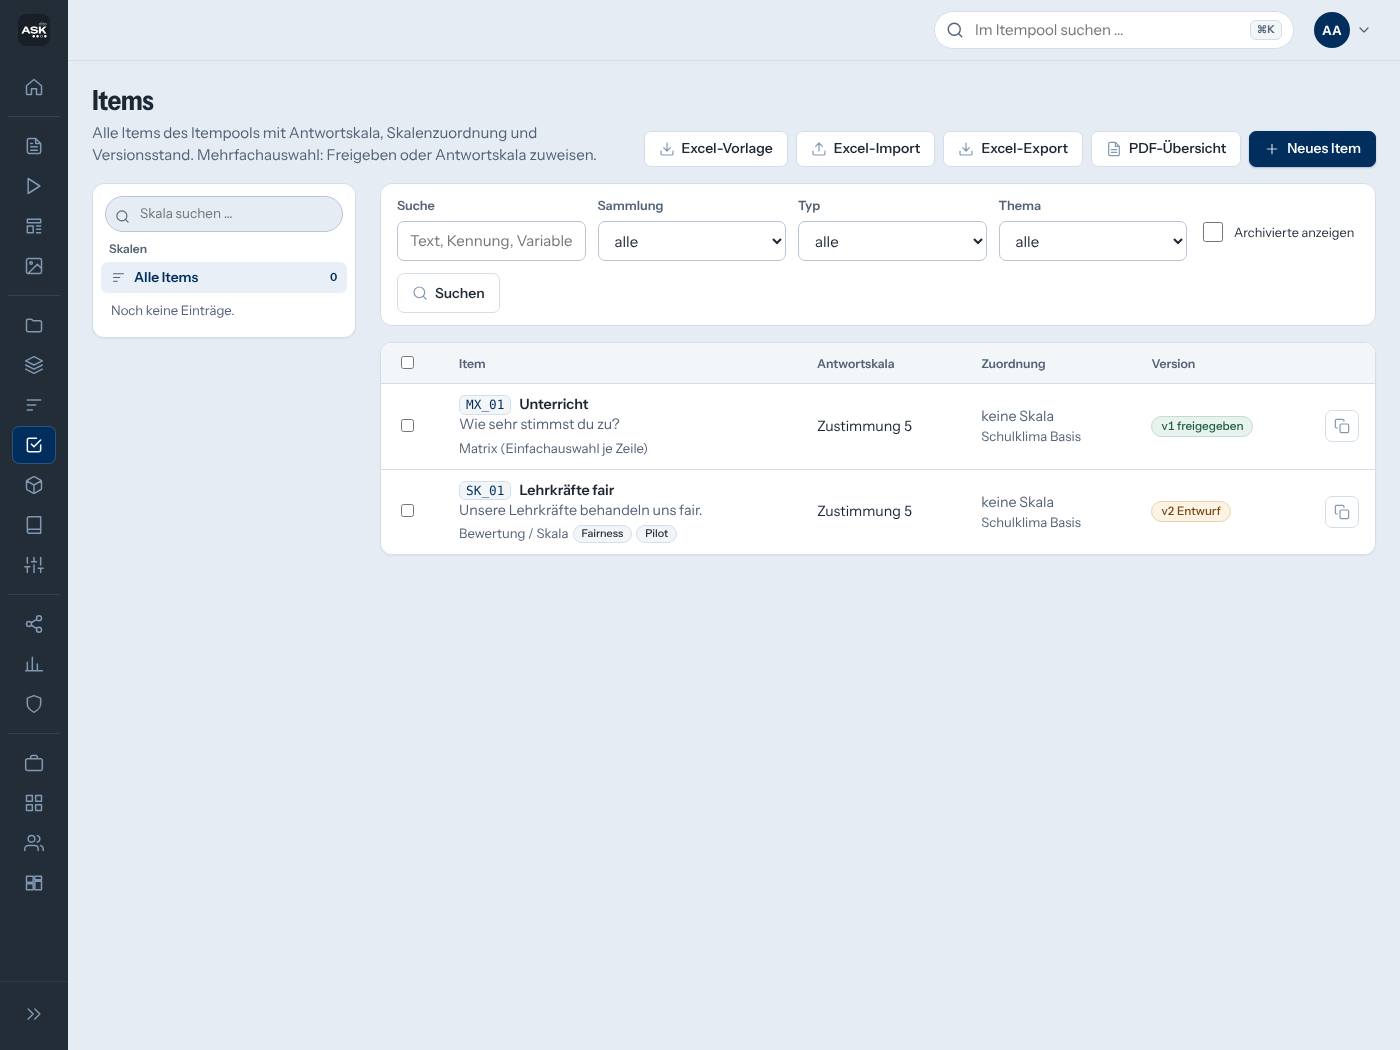Open the Thema dropdown
Viewport: 1400px width, 1050px height.
click(1093, 241)
